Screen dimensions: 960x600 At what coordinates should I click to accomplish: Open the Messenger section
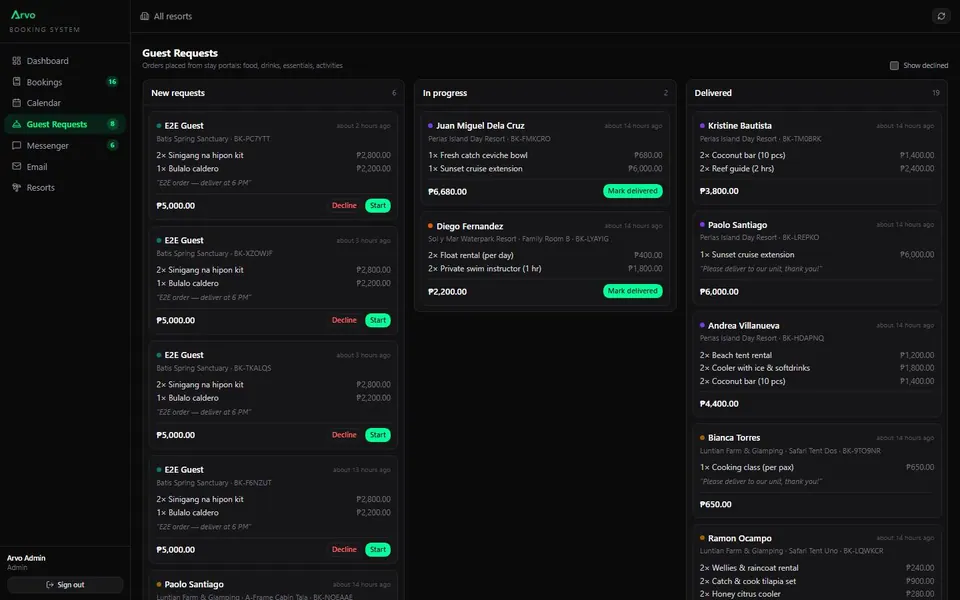(x=65, y=146)
